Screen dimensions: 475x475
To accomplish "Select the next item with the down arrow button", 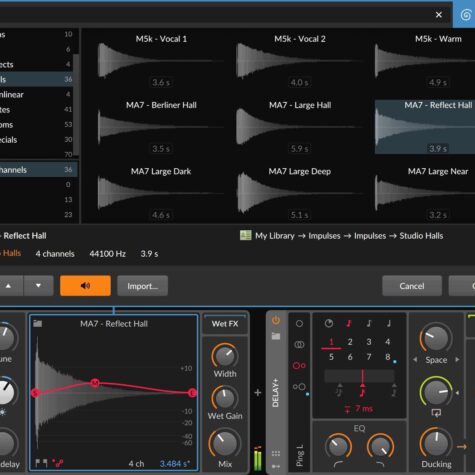I will [38, 286].
